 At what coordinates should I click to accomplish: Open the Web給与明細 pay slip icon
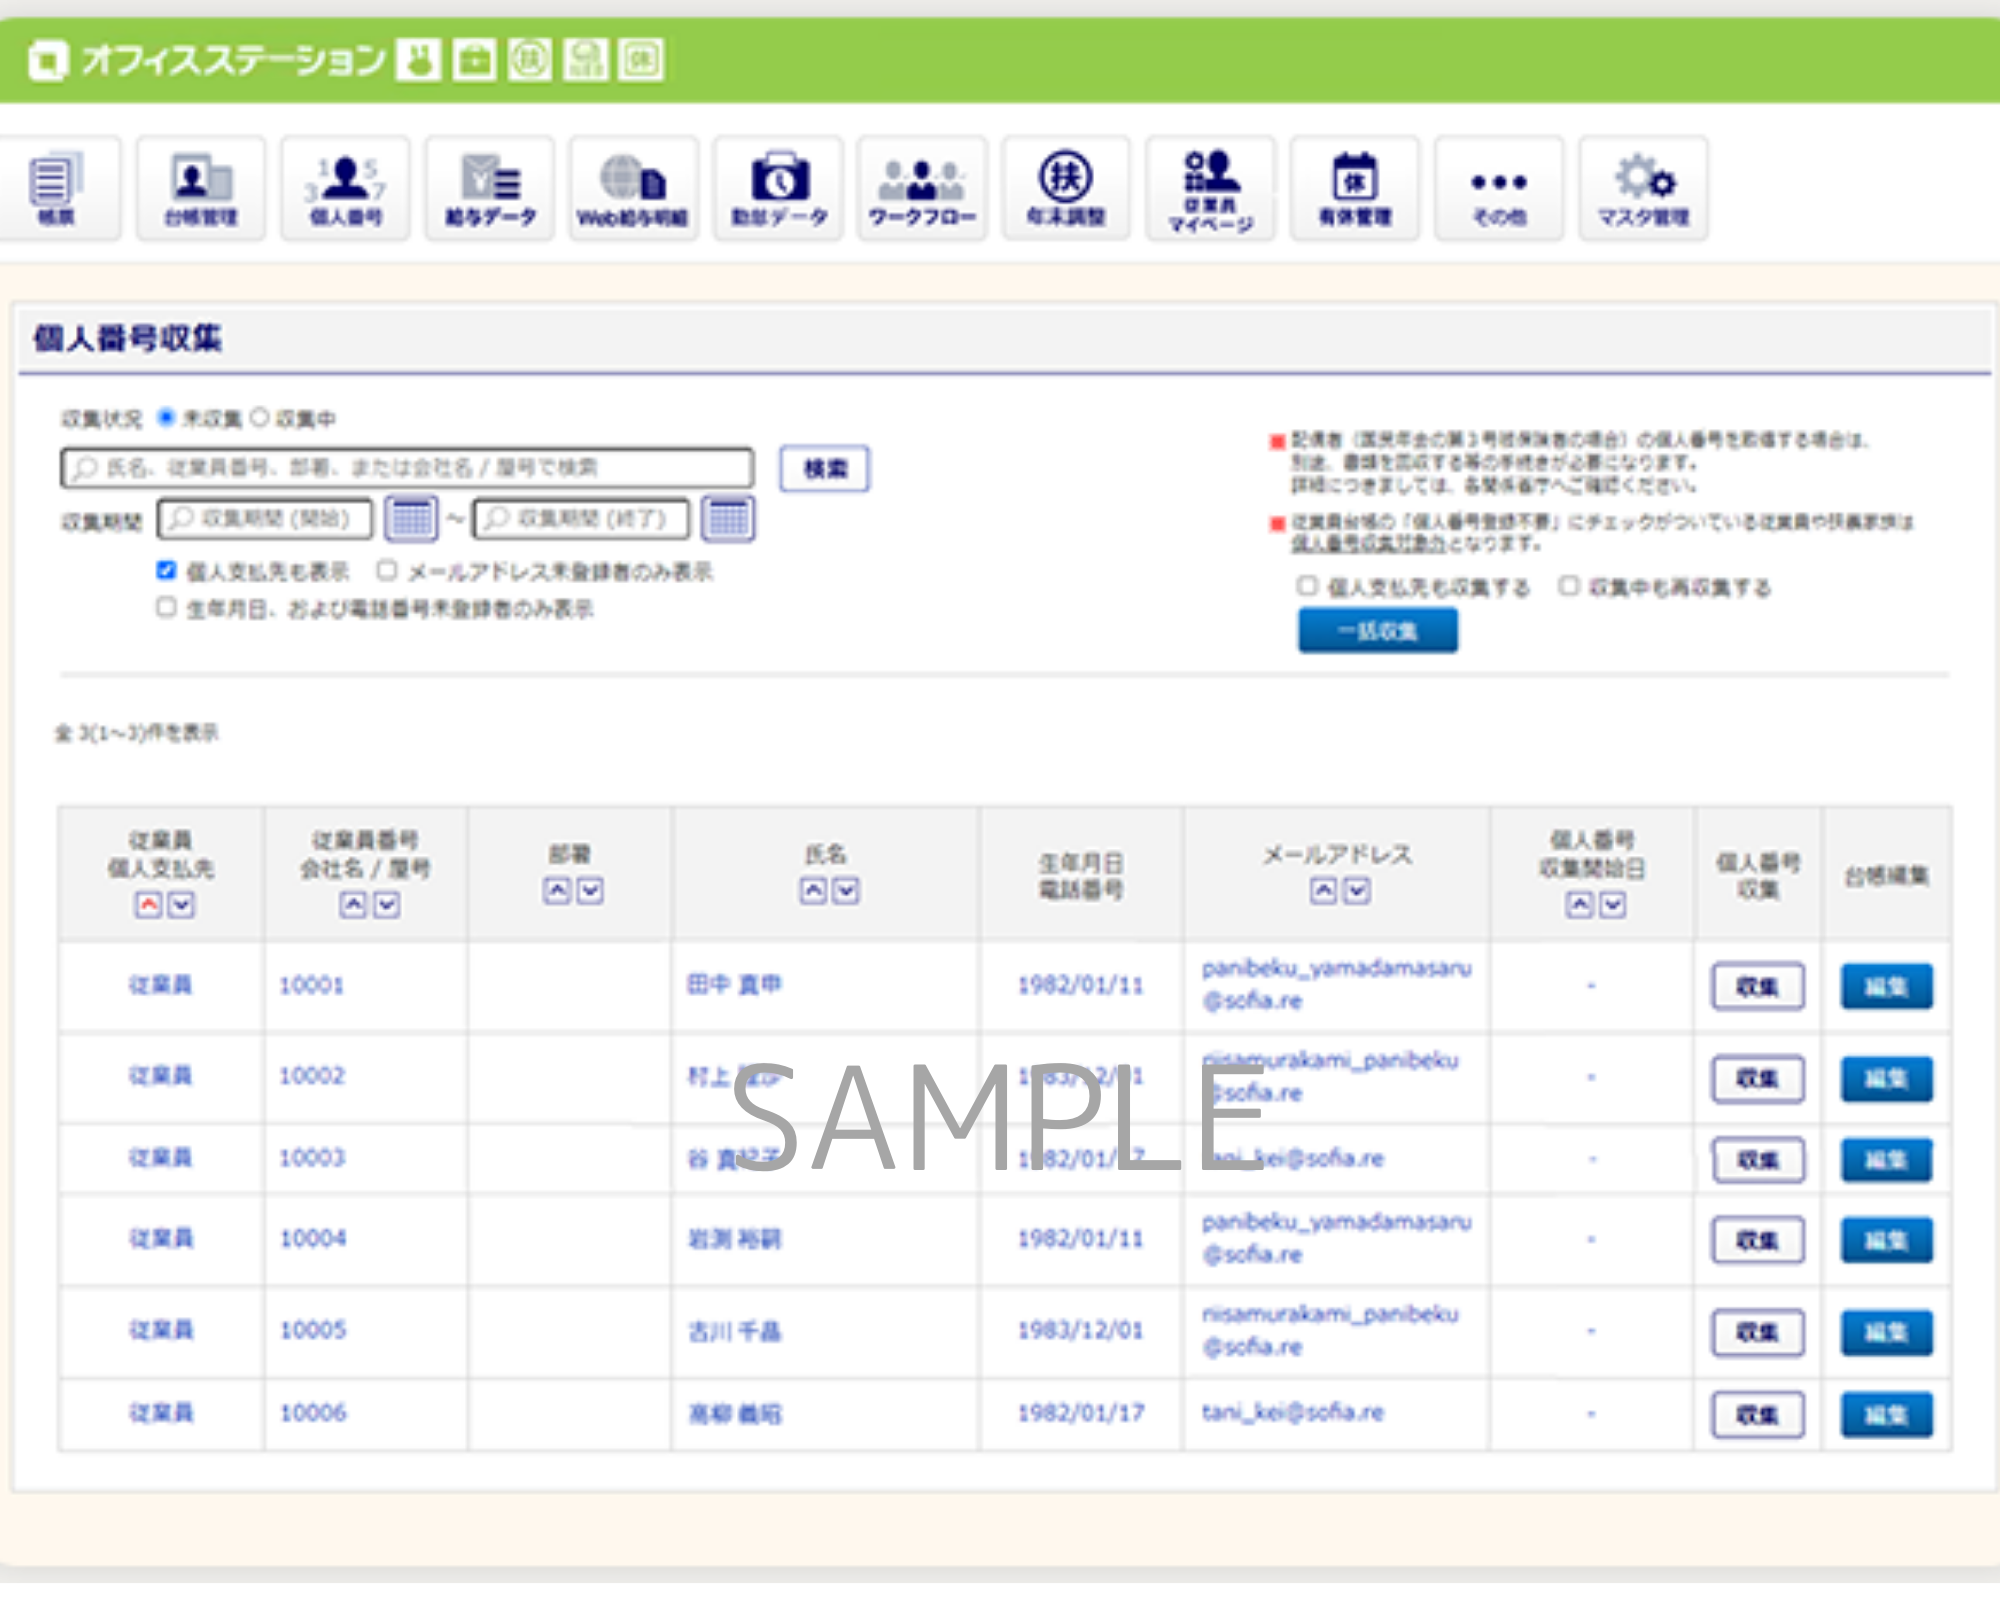click(633, 190)
